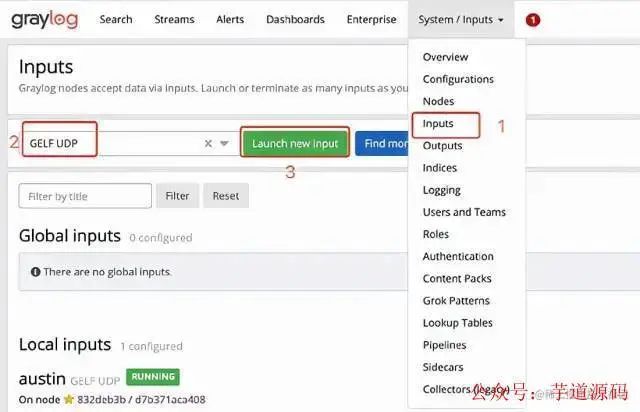Click the info icon in no global inputs notice
The height and width of the screenshot is (412, 640).
click(36, 272)
